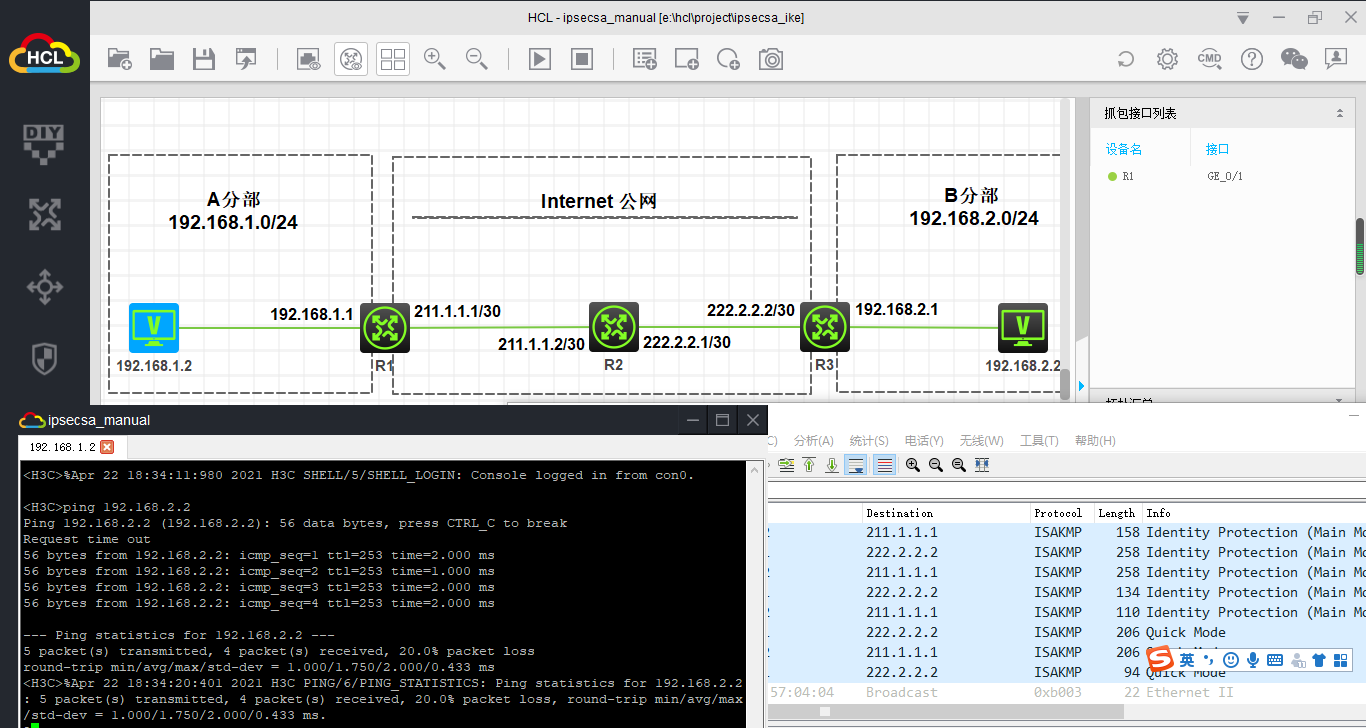Stop all devices using the stop icon

(x=581, y=59)
